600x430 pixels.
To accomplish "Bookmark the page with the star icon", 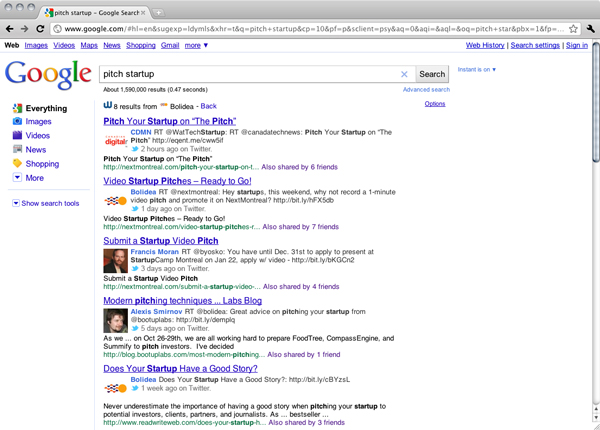I will [x=573, y=29].
